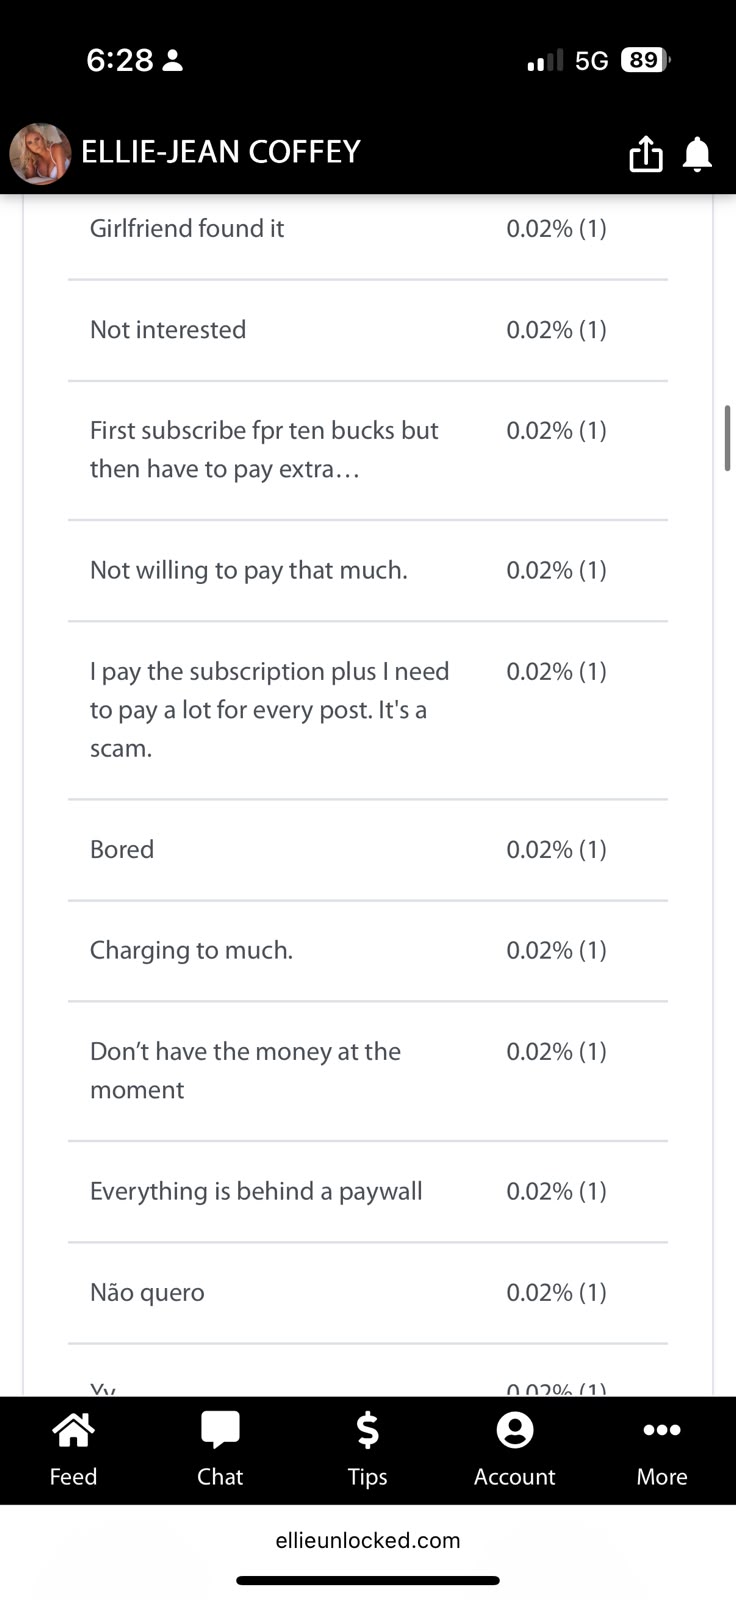Select the 'Bored' response row
The image size is (736, 1600).
pos(368,850)
